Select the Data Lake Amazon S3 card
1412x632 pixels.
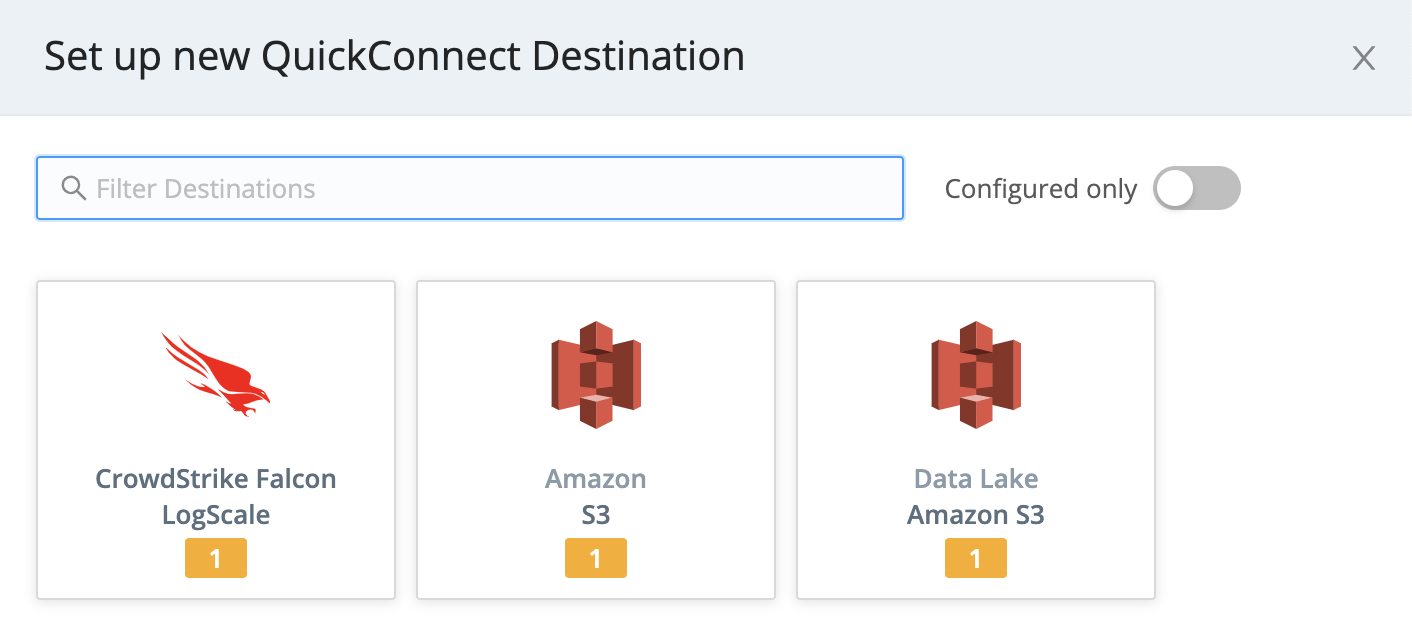pos(975,440)
